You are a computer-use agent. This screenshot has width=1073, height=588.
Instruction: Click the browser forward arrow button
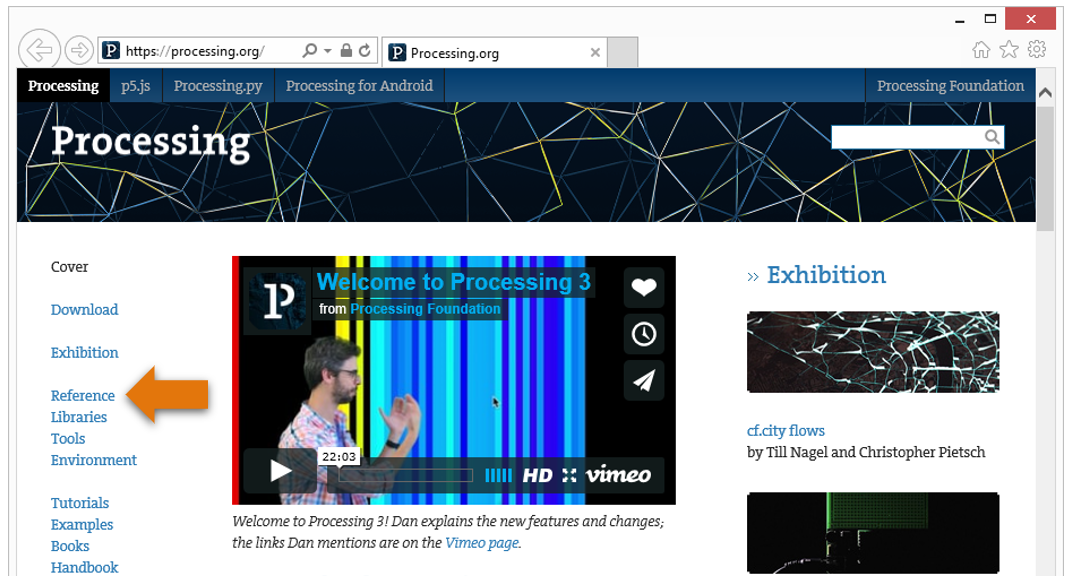click(79, 50)
